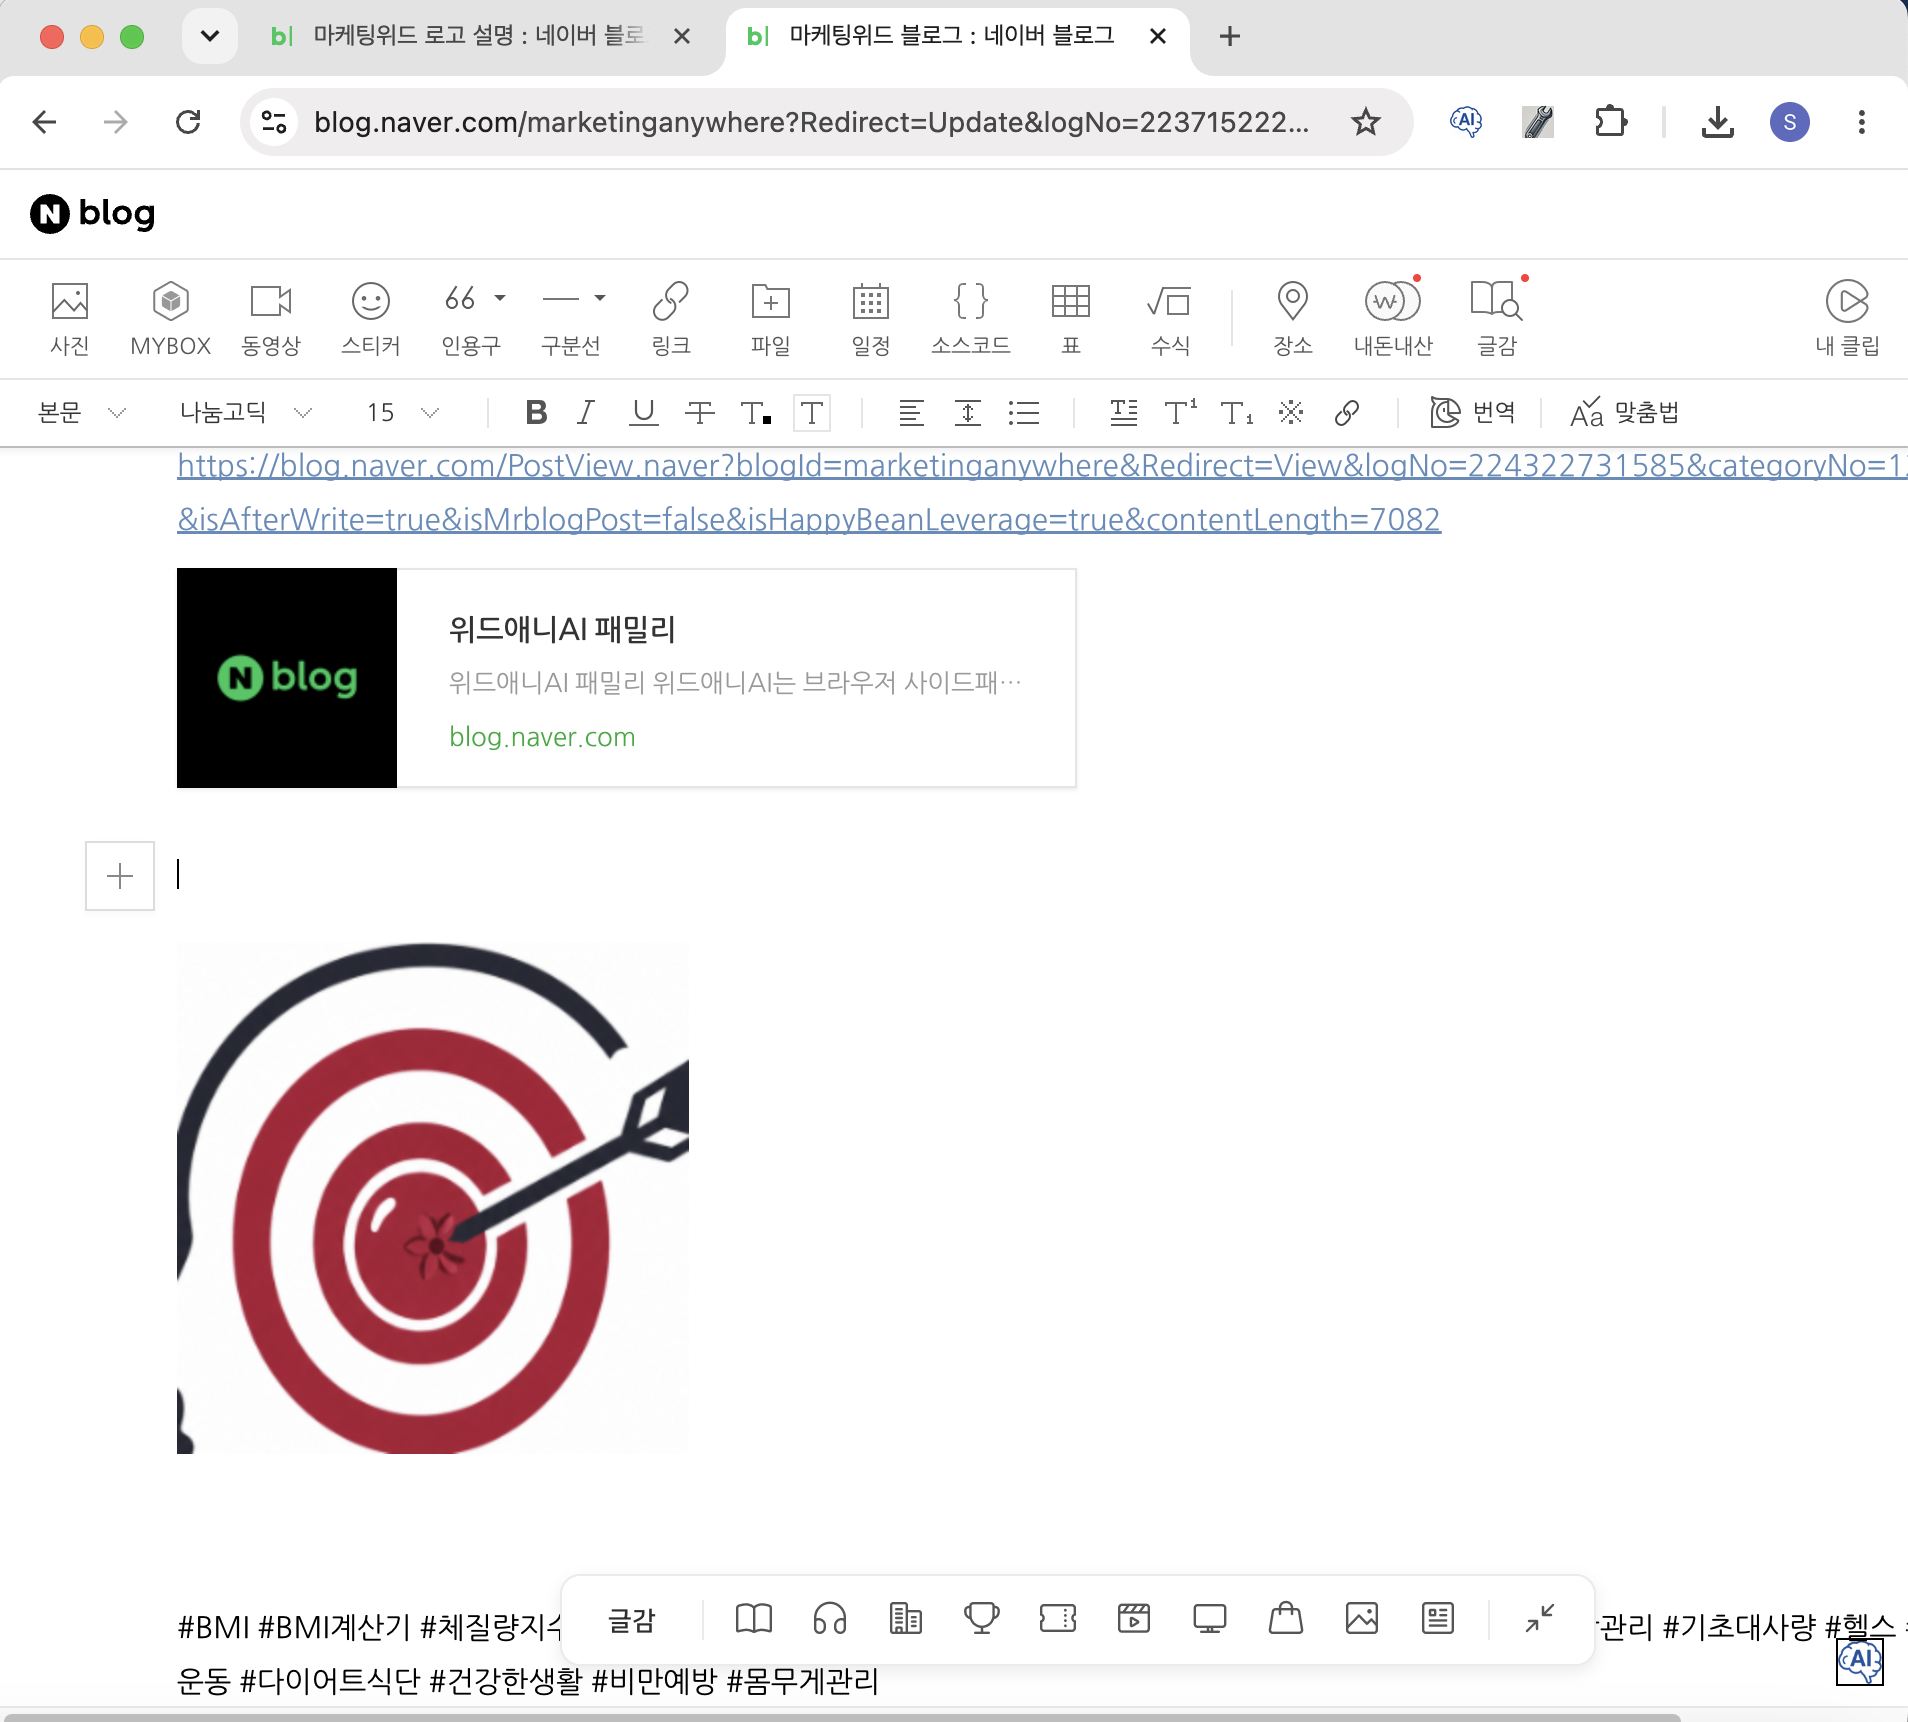Image resolution: width=1908 pixels, height=1722 pixels.
Task: Expand 구분선 style dropdown arrow
Action: [600, 298]
